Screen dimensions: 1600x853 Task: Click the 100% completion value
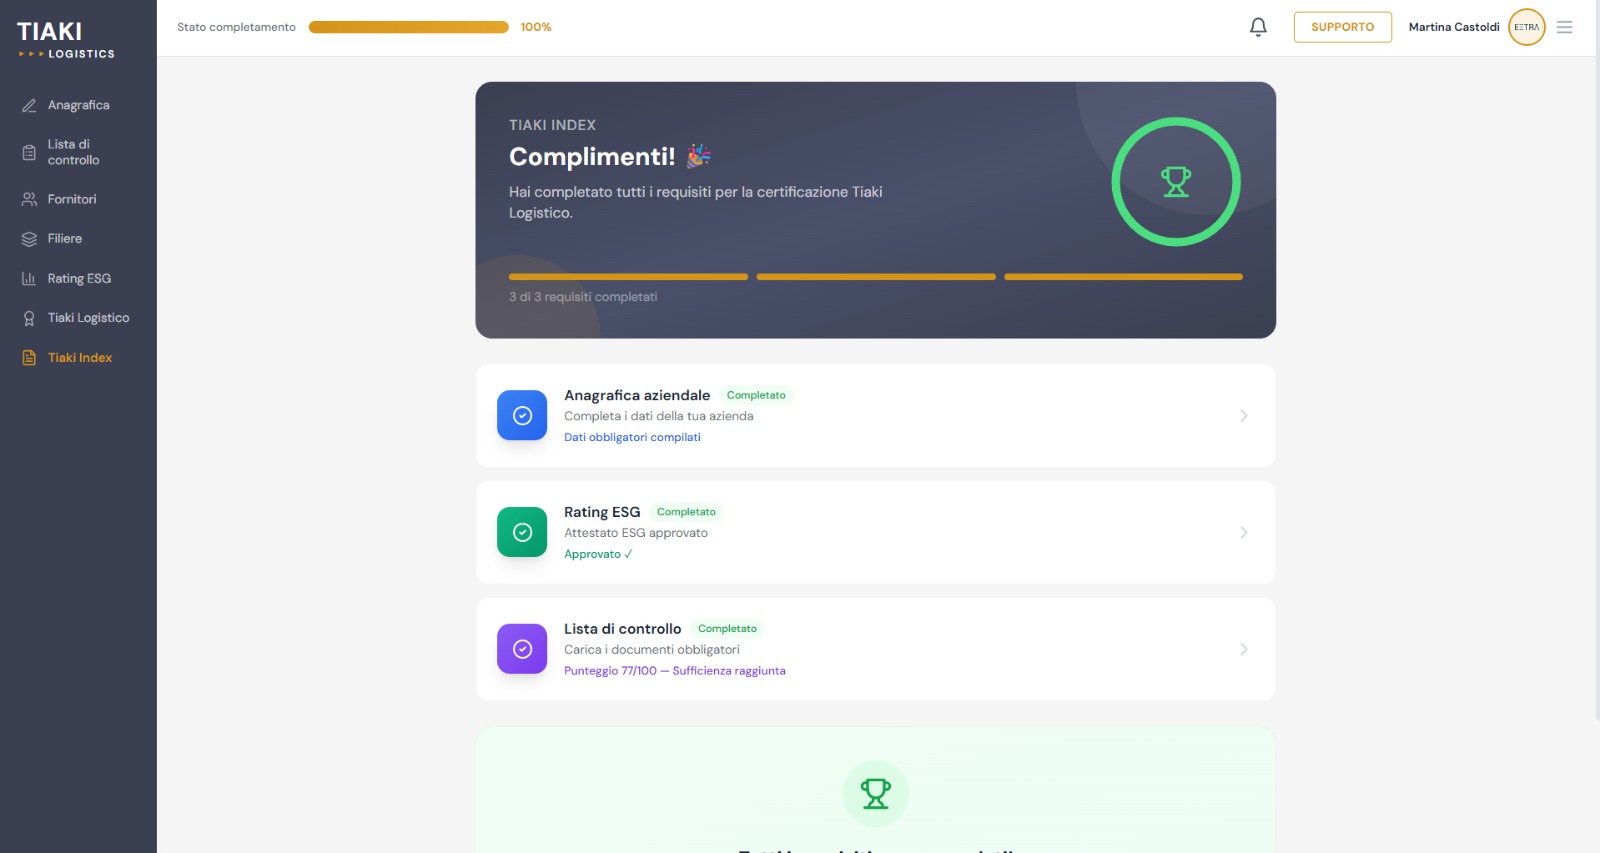(536, 27)
